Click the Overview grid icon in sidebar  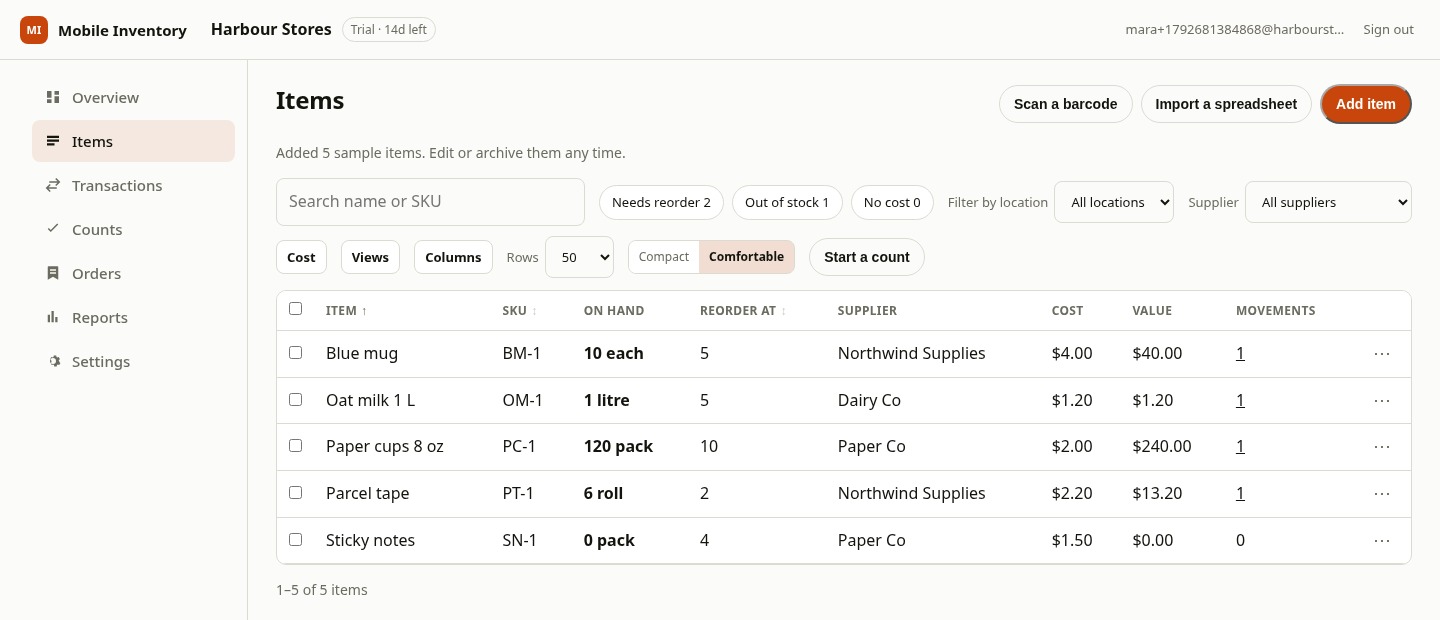point(53,97)
